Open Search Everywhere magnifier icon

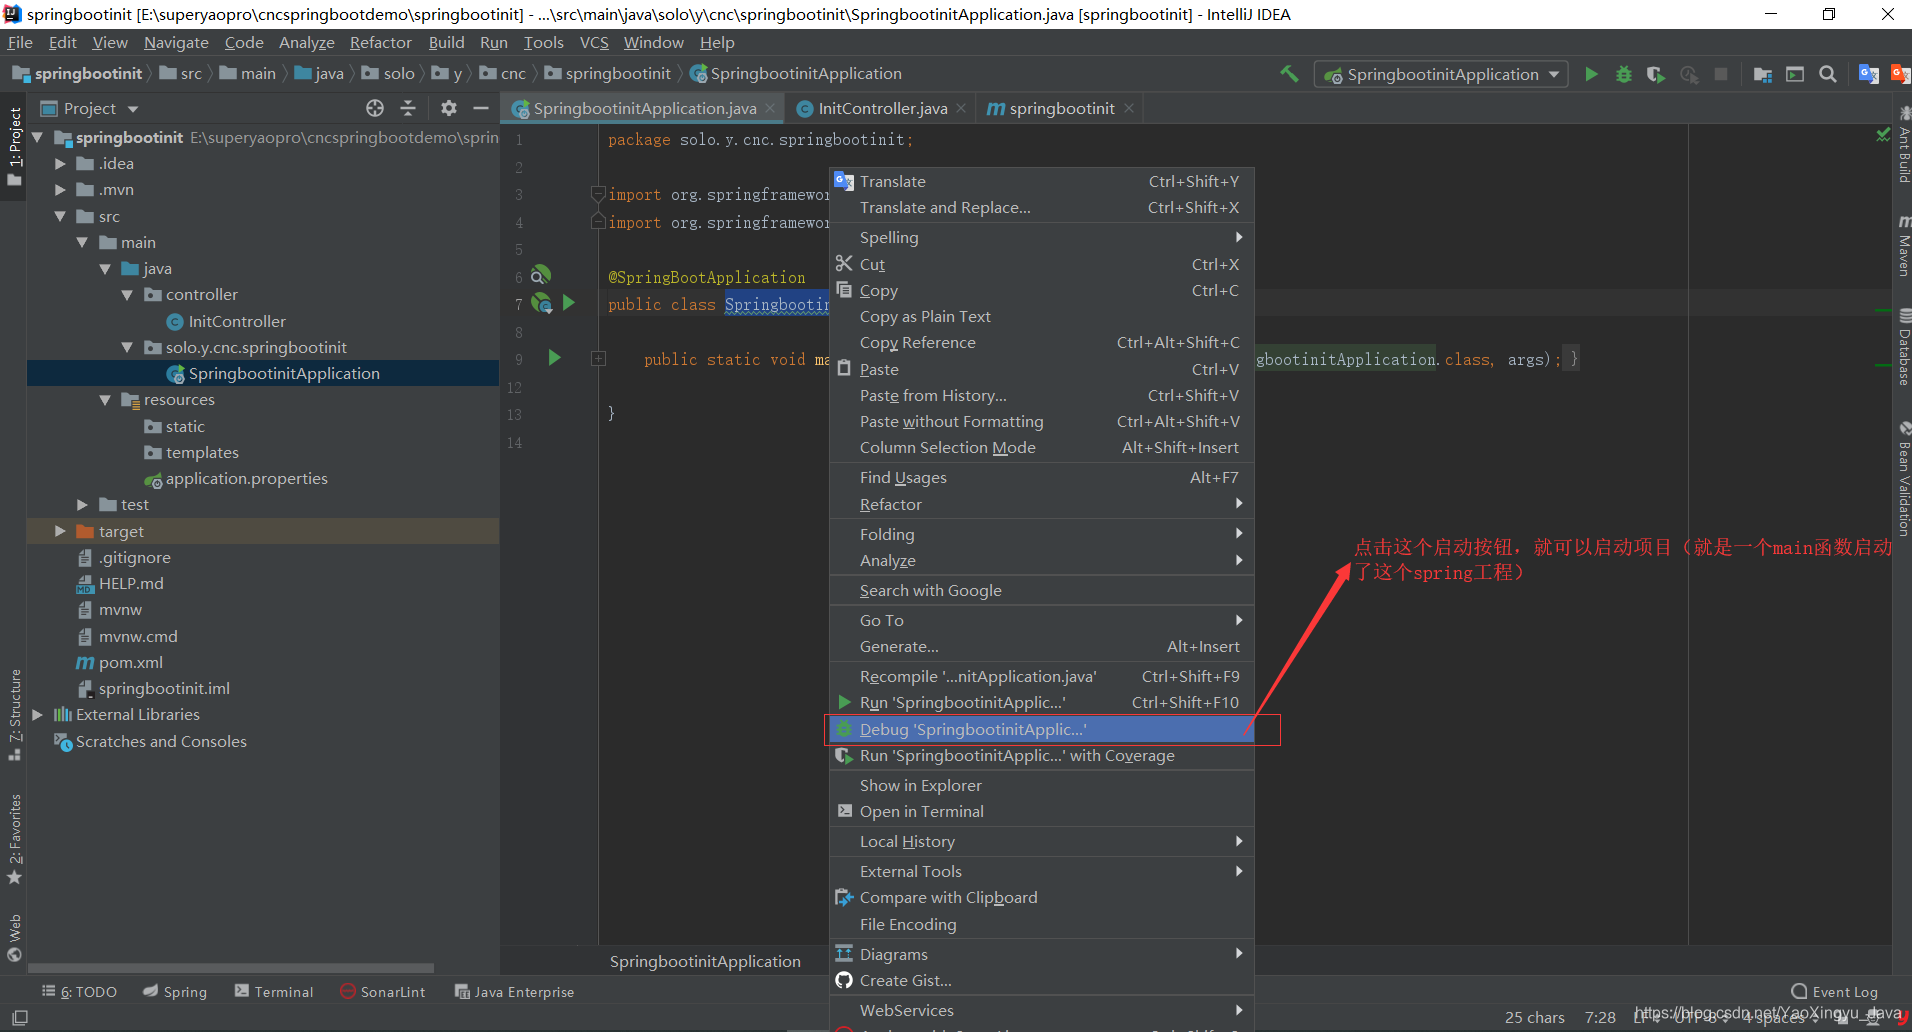pyautogui.click(x=1828, y=74)
